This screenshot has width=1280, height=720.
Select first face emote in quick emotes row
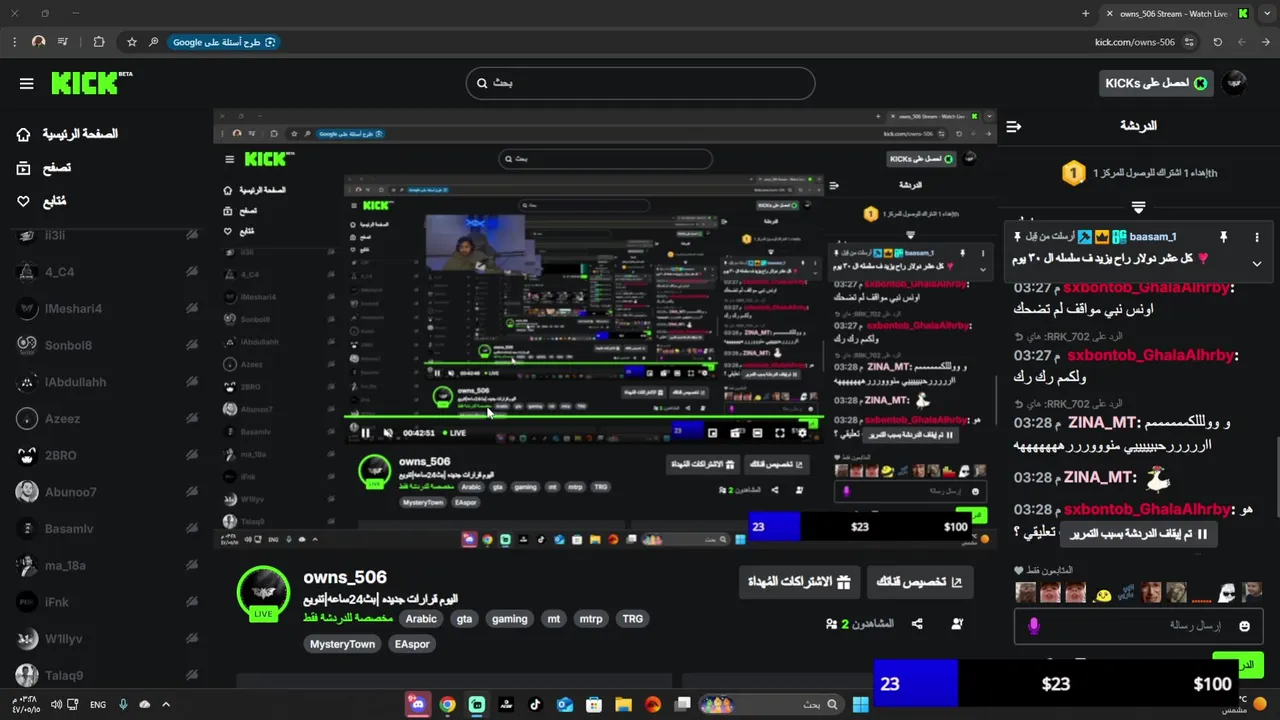tap(1026, 593)
